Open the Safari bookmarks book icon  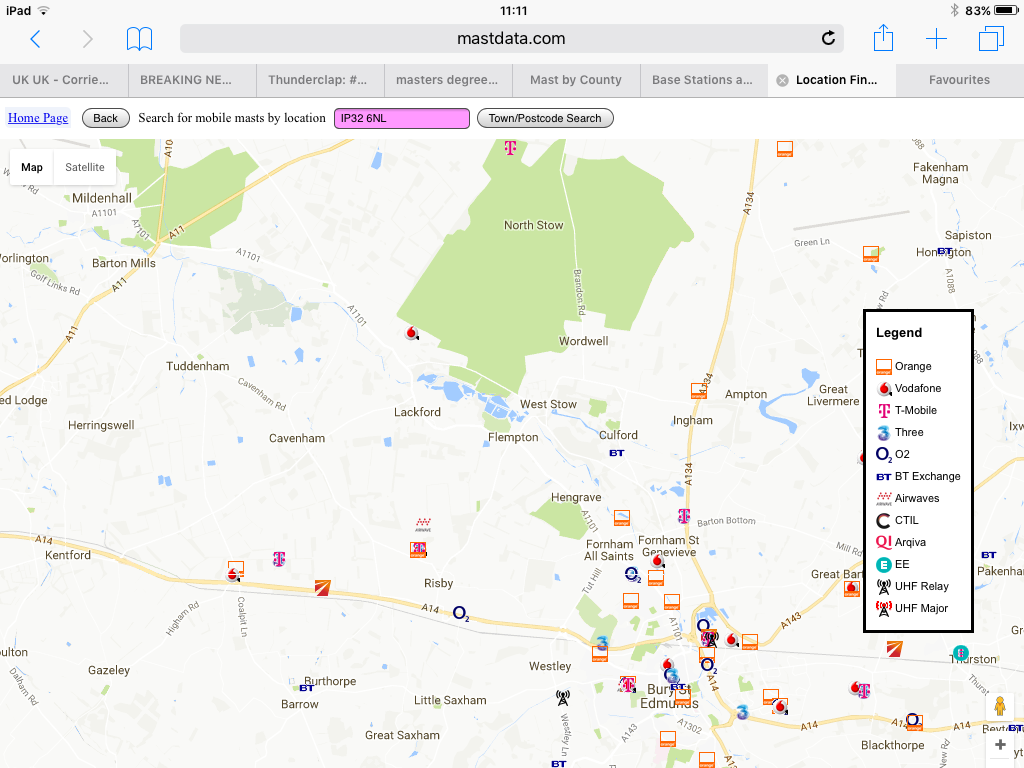[x=140, y=39]
